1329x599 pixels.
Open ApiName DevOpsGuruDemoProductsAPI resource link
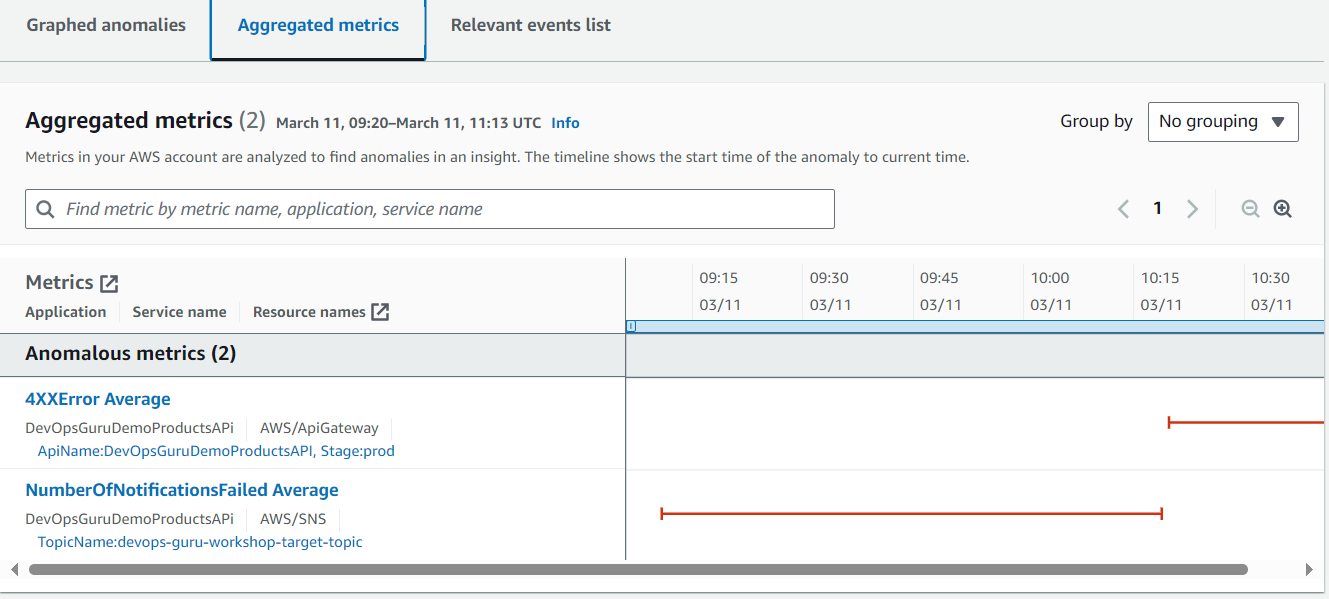[216, 451]
